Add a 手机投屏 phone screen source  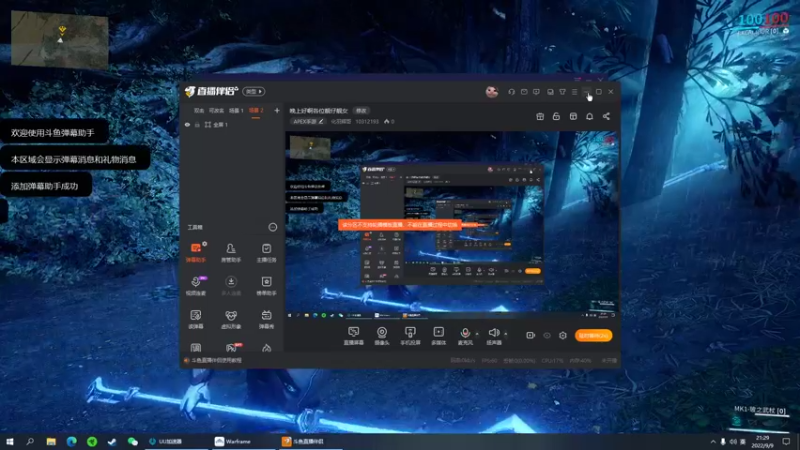(410, 336)
